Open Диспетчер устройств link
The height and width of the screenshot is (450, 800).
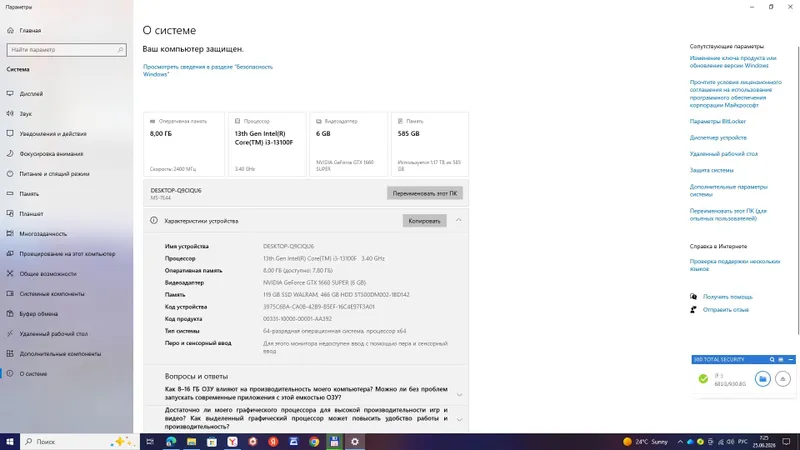[718, 138]
